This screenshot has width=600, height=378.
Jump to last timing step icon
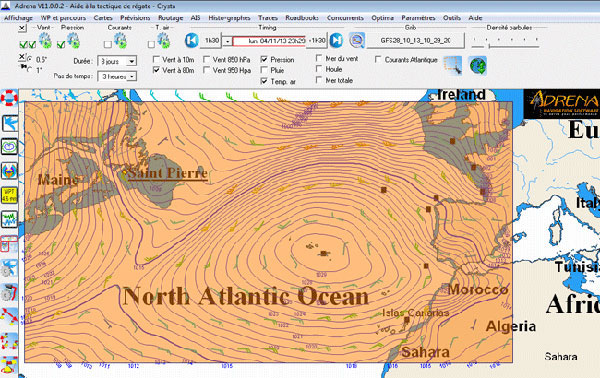coord(336,40)
